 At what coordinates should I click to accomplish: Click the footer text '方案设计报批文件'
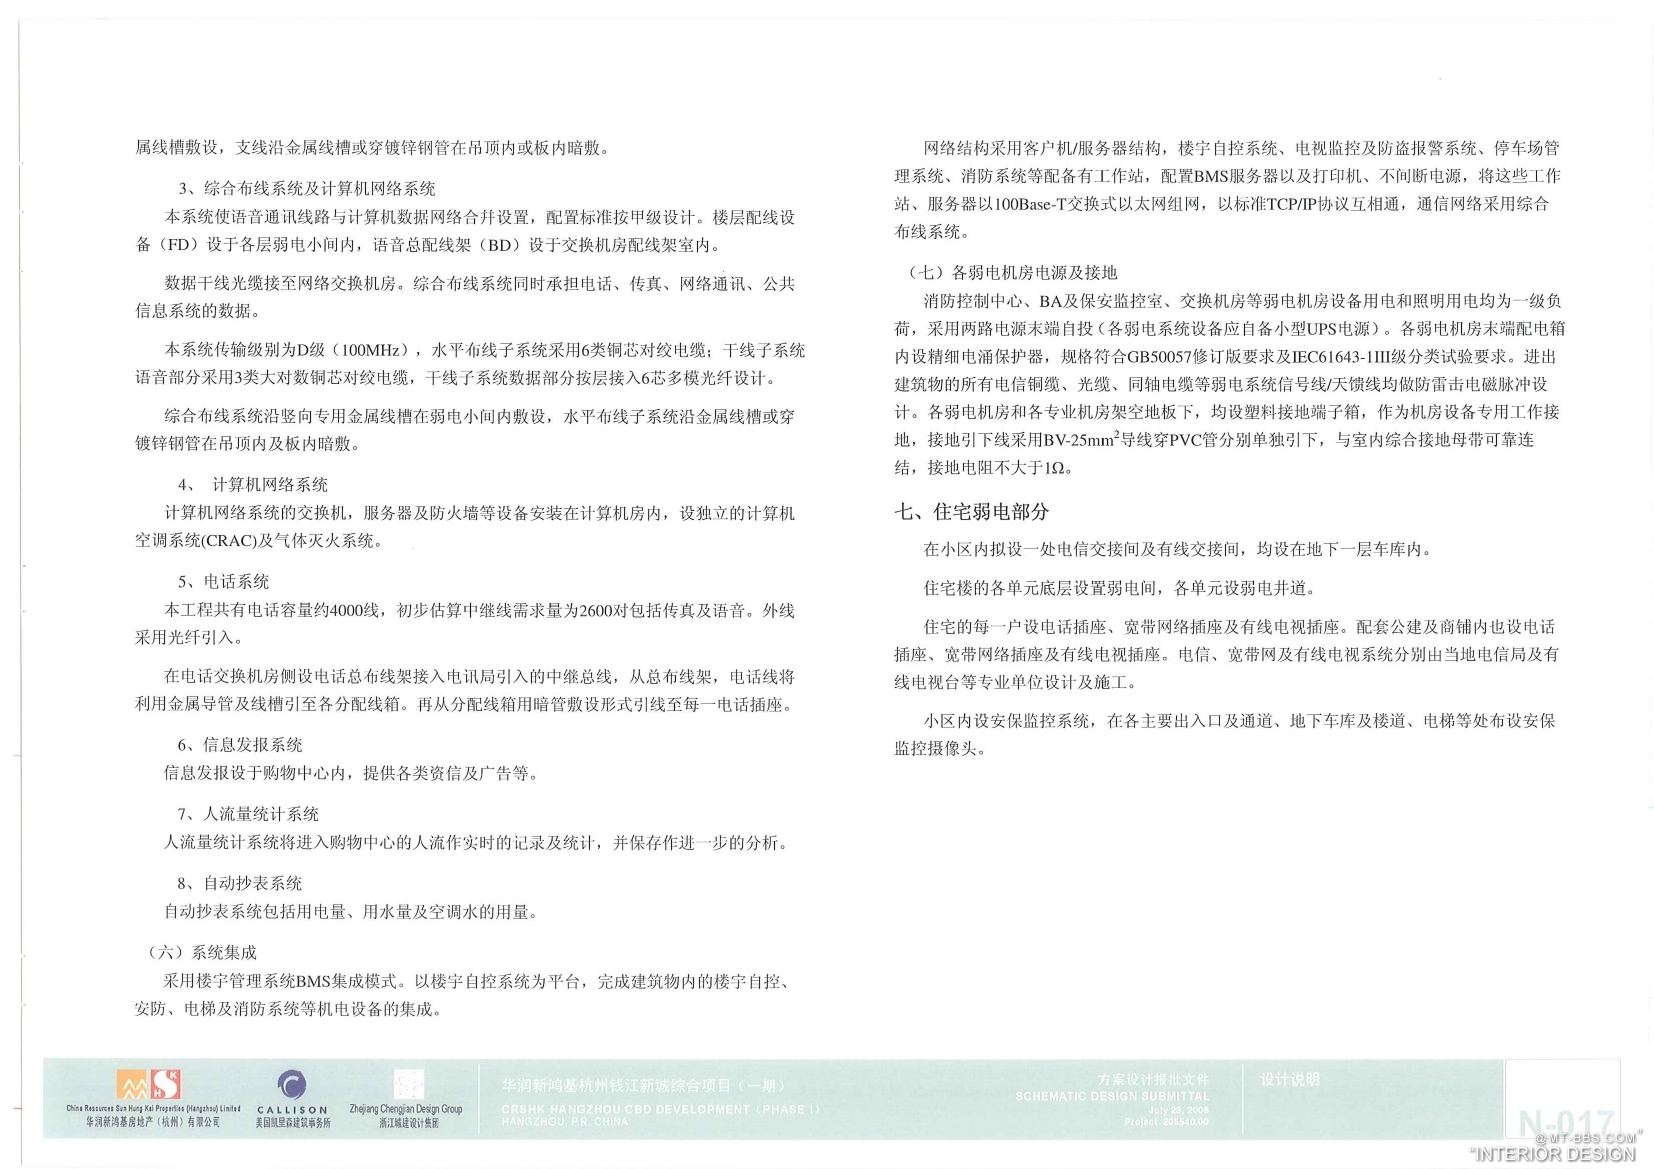click(x=1154, y=1080)
